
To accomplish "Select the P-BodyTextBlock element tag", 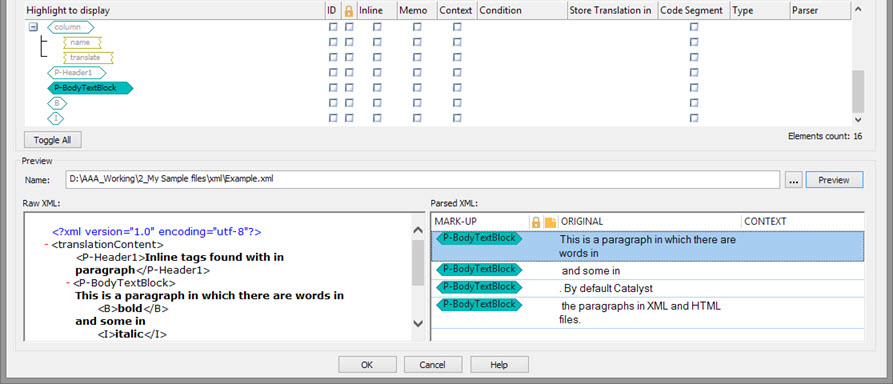I will point(90,88).
